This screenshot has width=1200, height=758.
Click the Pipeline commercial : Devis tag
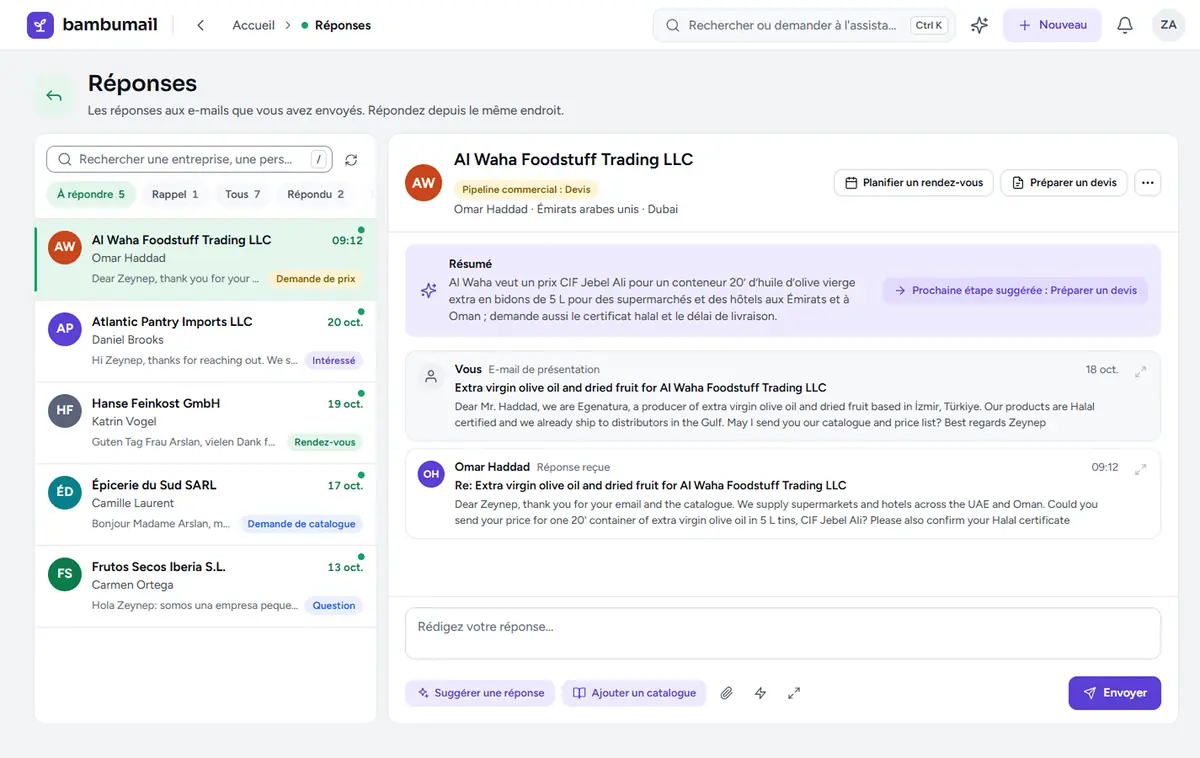(526, 189)
